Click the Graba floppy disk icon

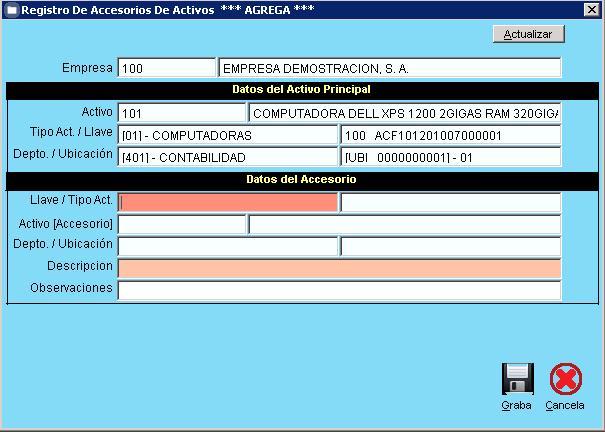pyautogui.click(x=517, y=379)
